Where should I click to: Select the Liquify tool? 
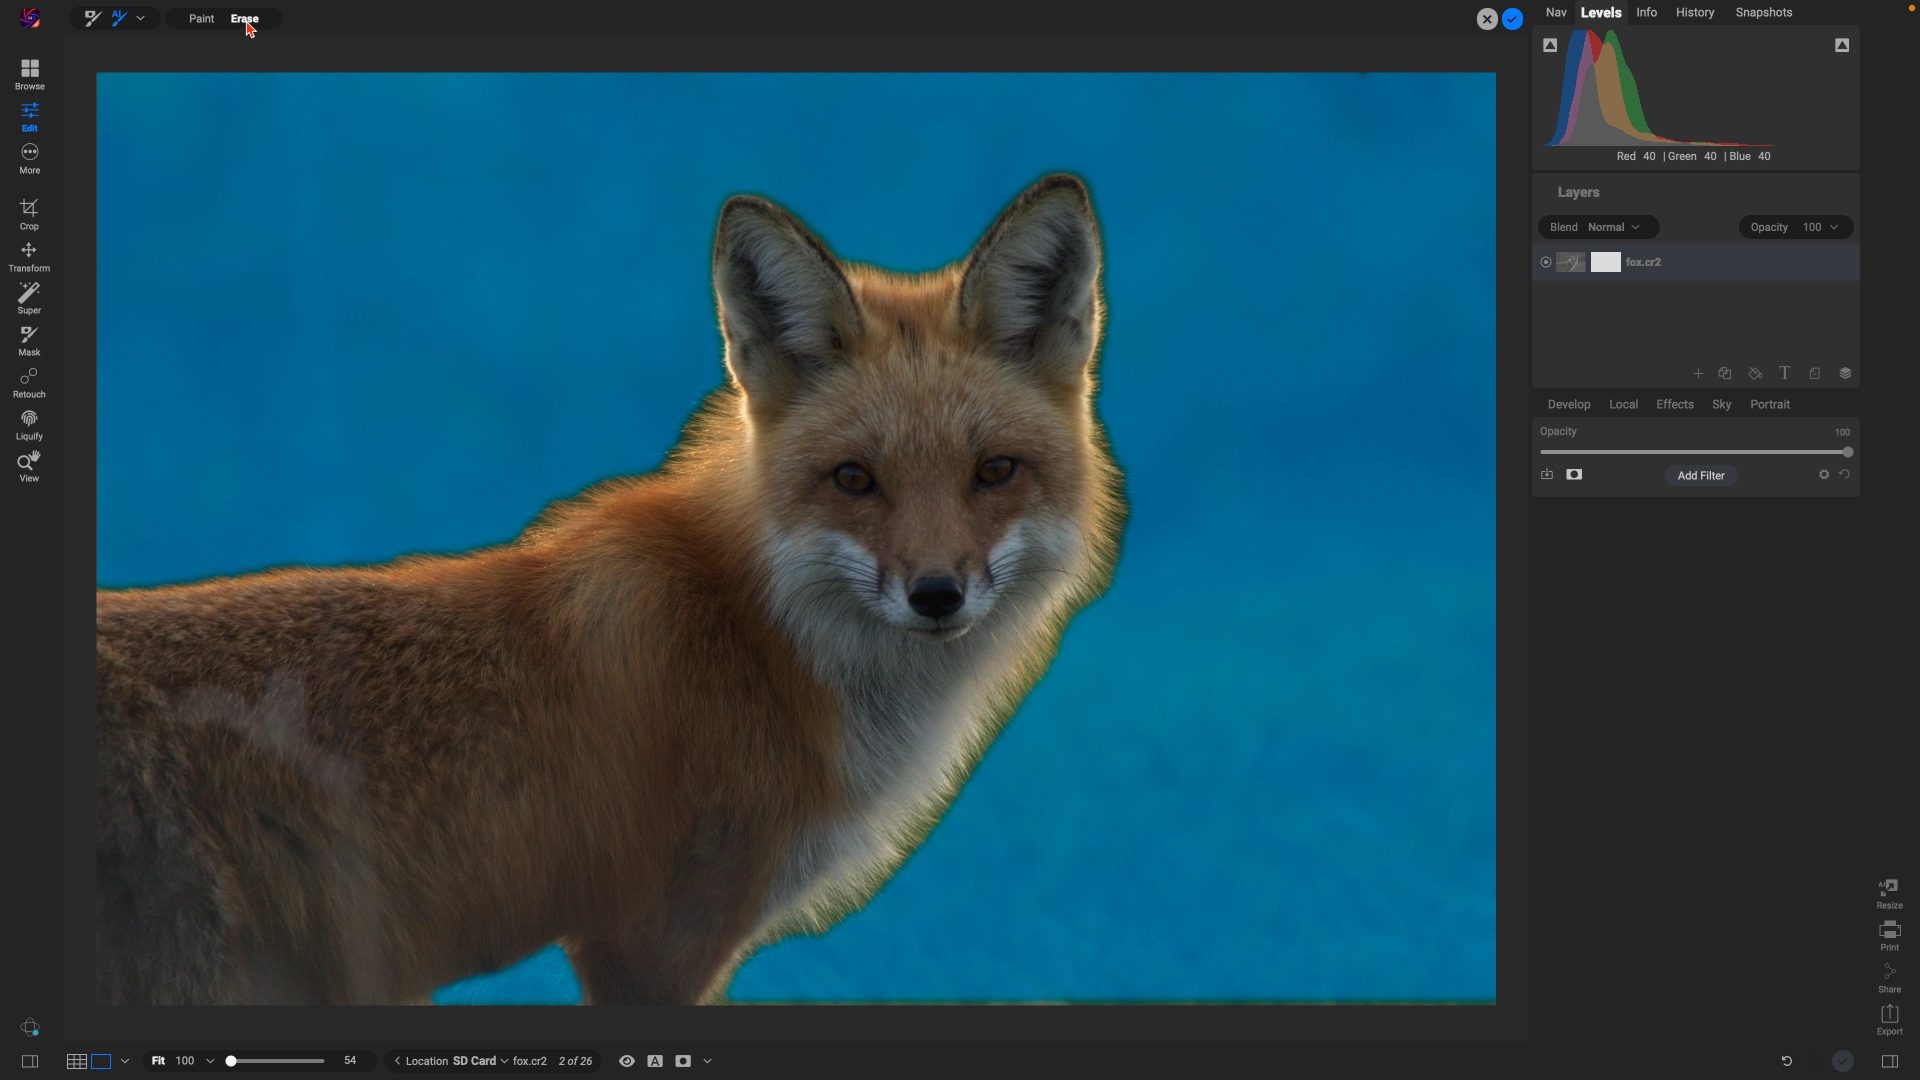(x=29, y=424)
